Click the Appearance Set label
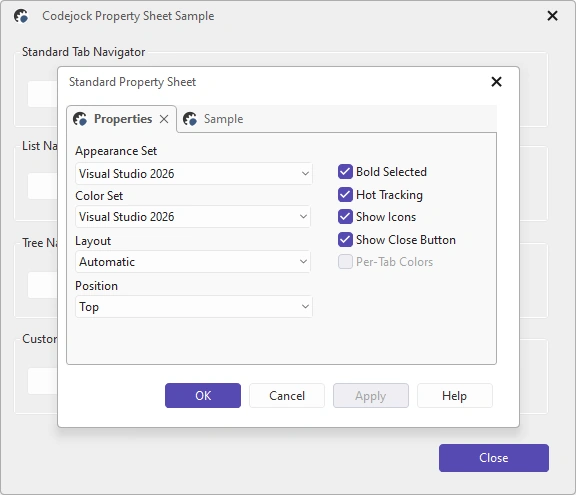Viewport: 576px width, 495px height. (116, 151)
